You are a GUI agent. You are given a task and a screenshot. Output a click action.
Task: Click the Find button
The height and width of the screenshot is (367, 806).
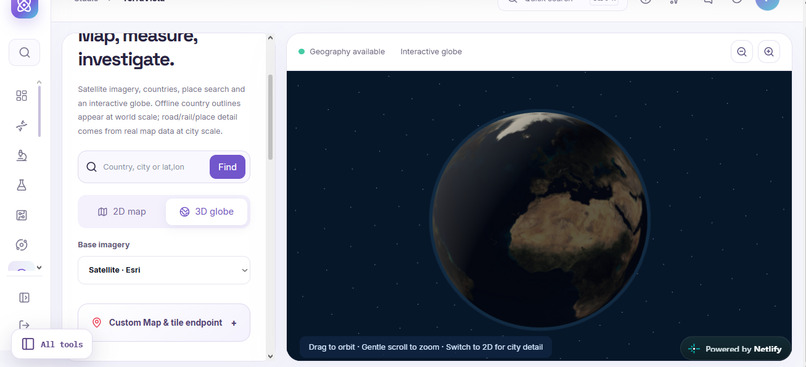(x=227, y=167)
